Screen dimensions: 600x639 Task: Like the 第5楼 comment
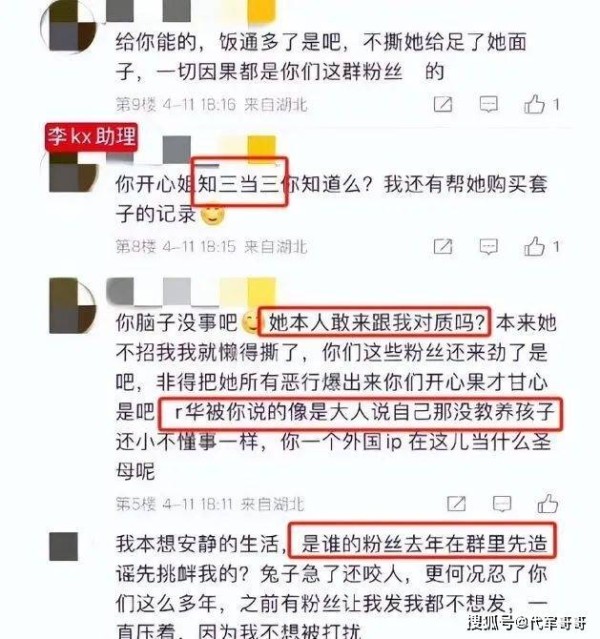547,503
